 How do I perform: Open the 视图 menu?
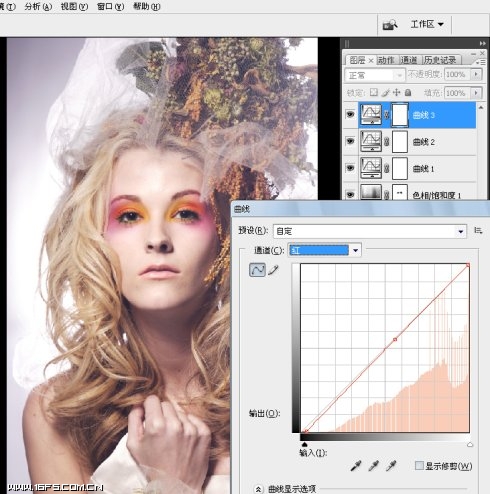(74, 6)
